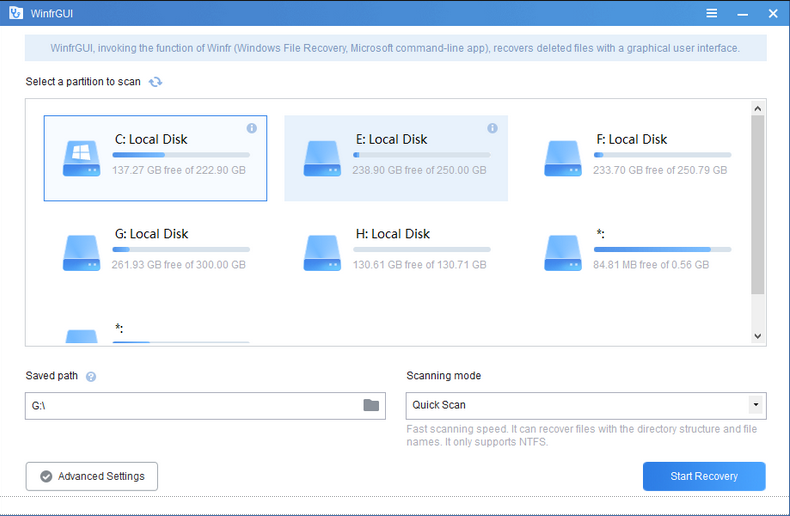Click the WinfrGUI app logo icon

(16, 13)
